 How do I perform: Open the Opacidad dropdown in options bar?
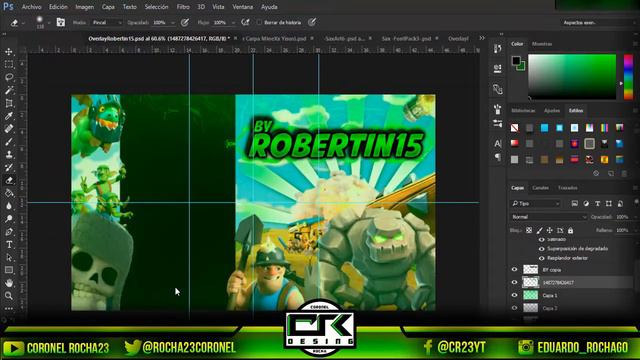173,23
